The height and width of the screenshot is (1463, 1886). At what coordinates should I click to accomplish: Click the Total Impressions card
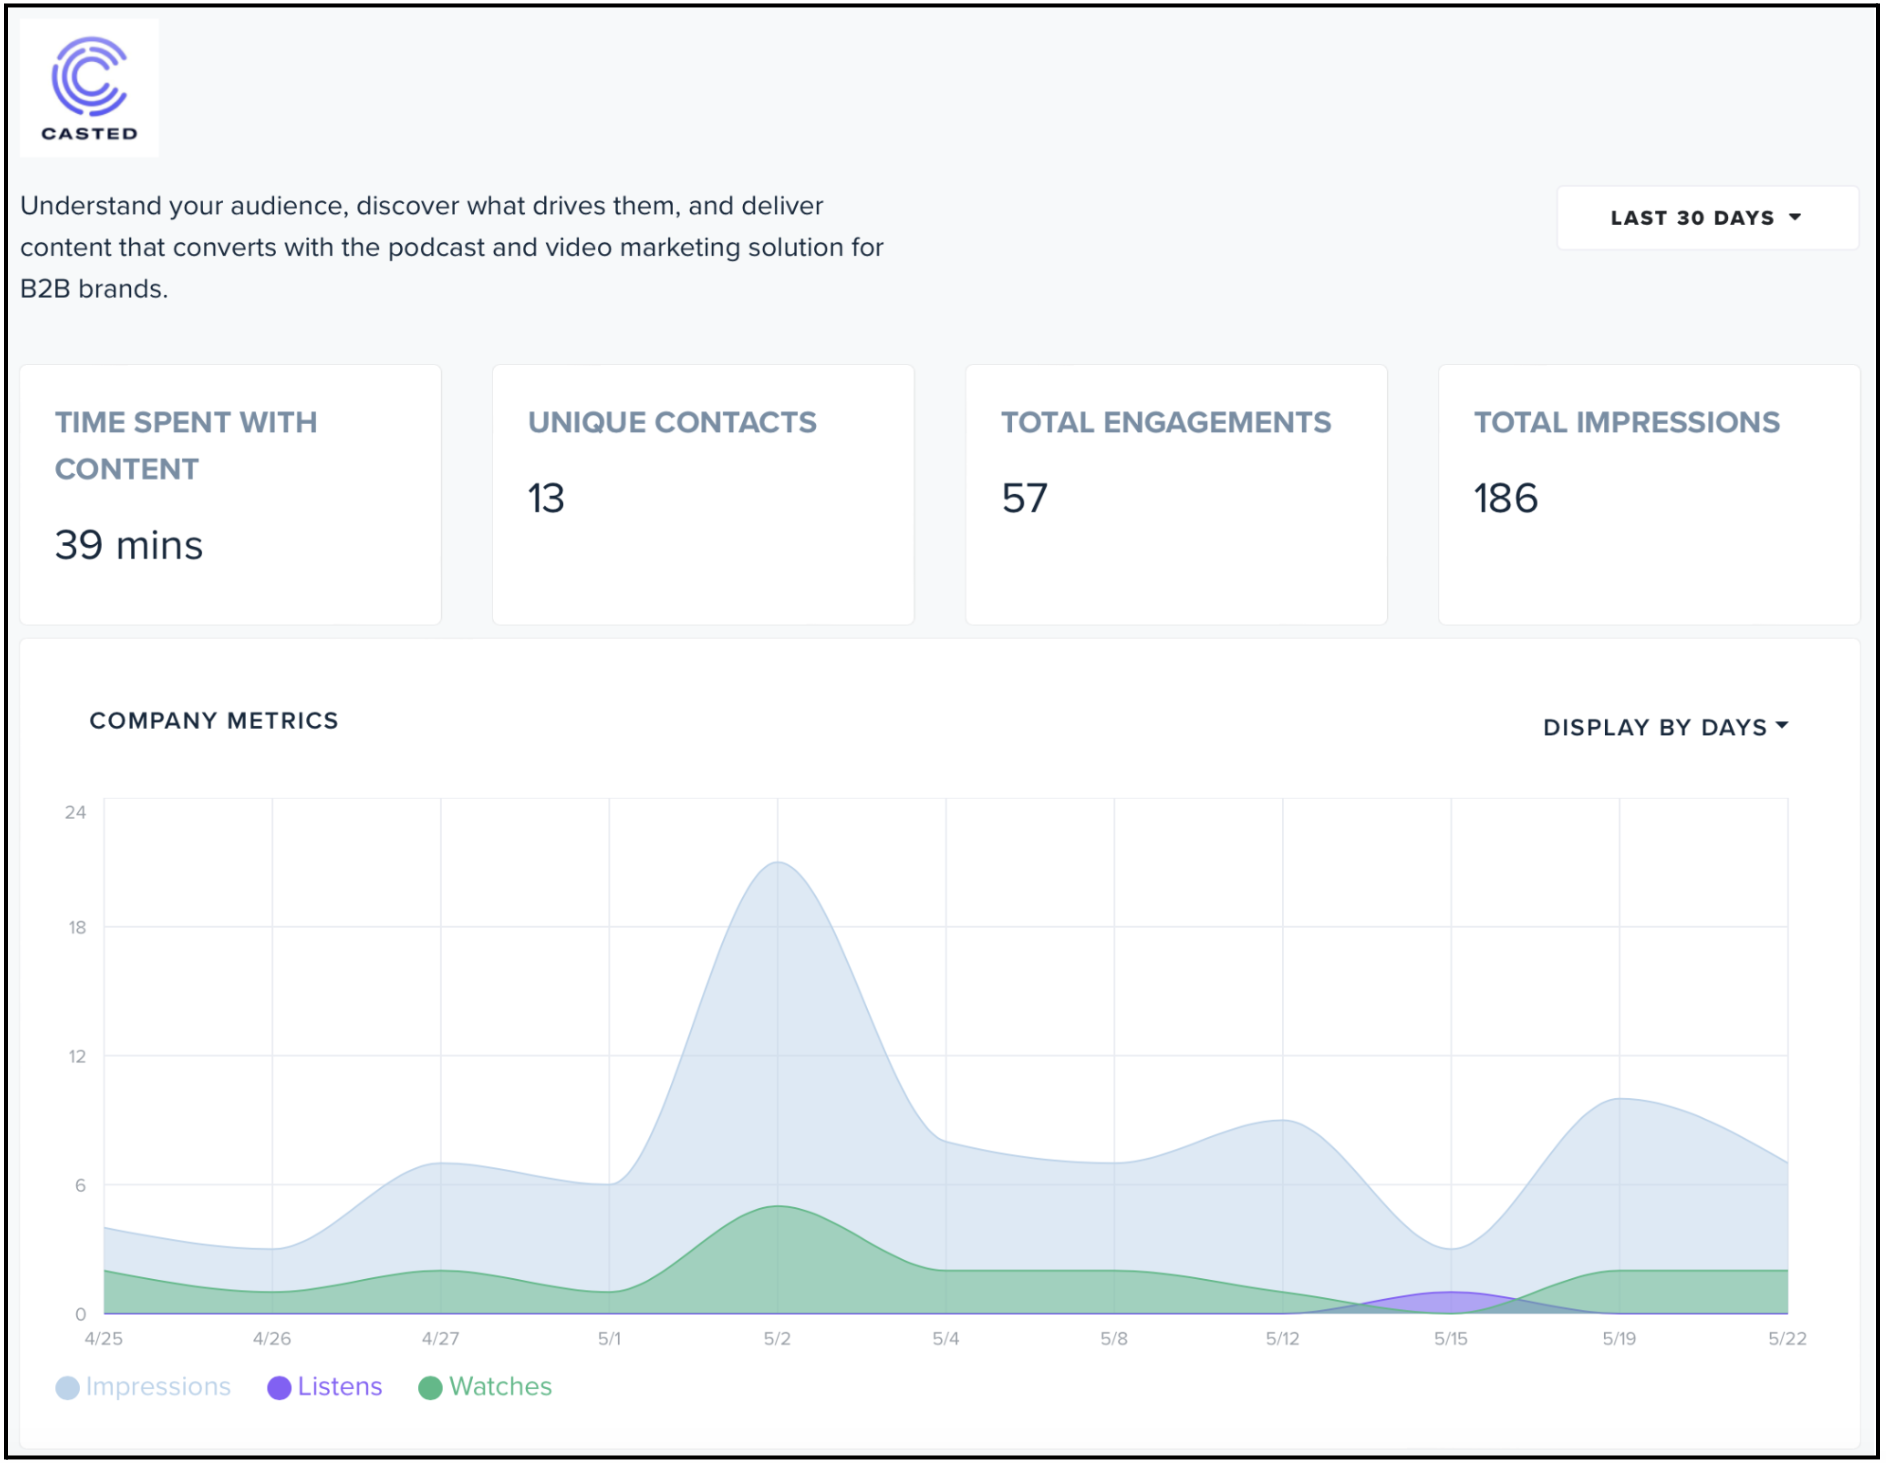1649,495
